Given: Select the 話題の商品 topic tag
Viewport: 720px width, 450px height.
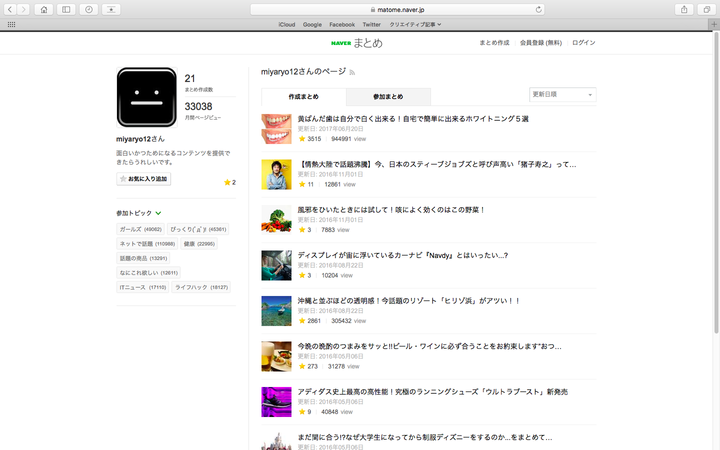Looking at the screenshot, I should pyautogui.click(x=143, y=258).
